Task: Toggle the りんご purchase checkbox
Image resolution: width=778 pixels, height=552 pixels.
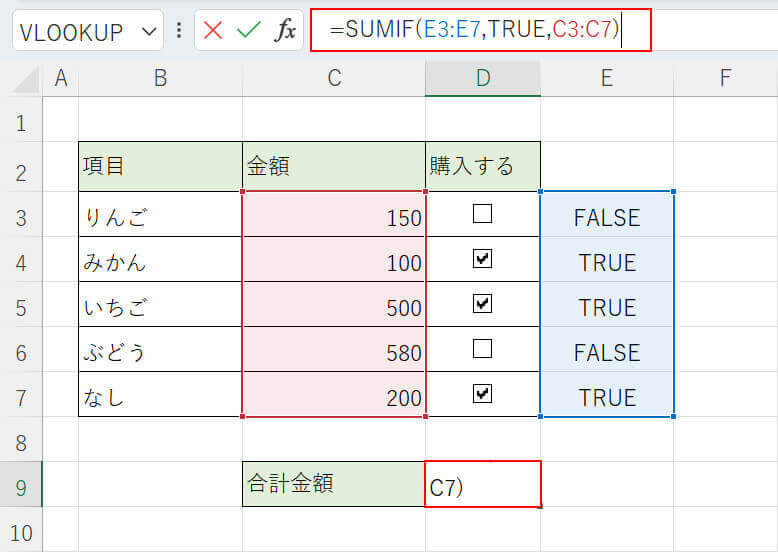Action: tap(483, 214)
